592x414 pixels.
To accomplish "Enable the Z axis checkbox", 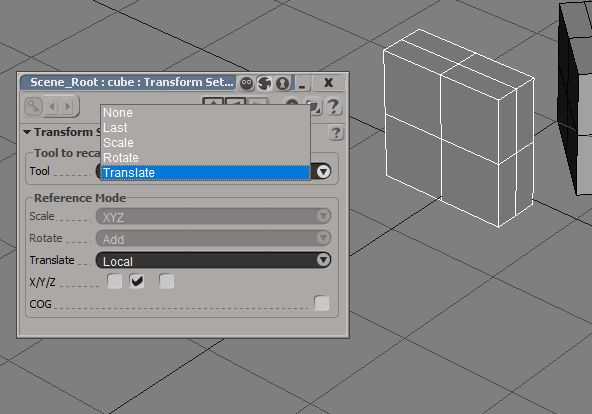I will [x=166, y=282].
